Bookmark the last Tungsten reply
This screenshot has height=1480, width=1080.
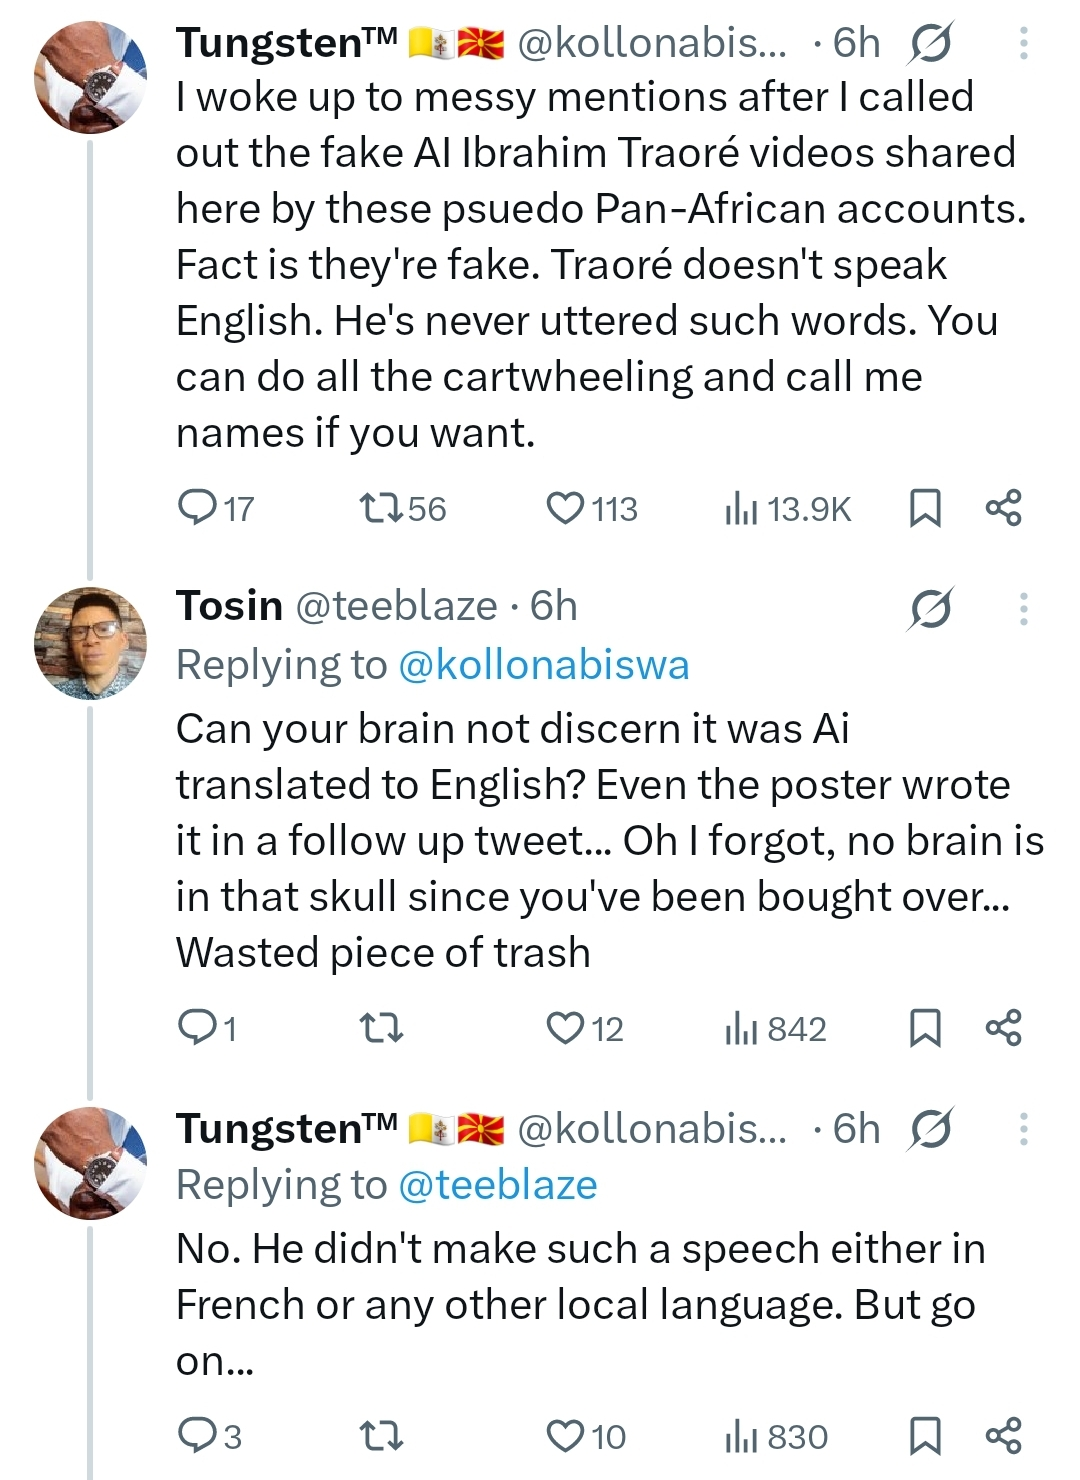(925, 1436)
